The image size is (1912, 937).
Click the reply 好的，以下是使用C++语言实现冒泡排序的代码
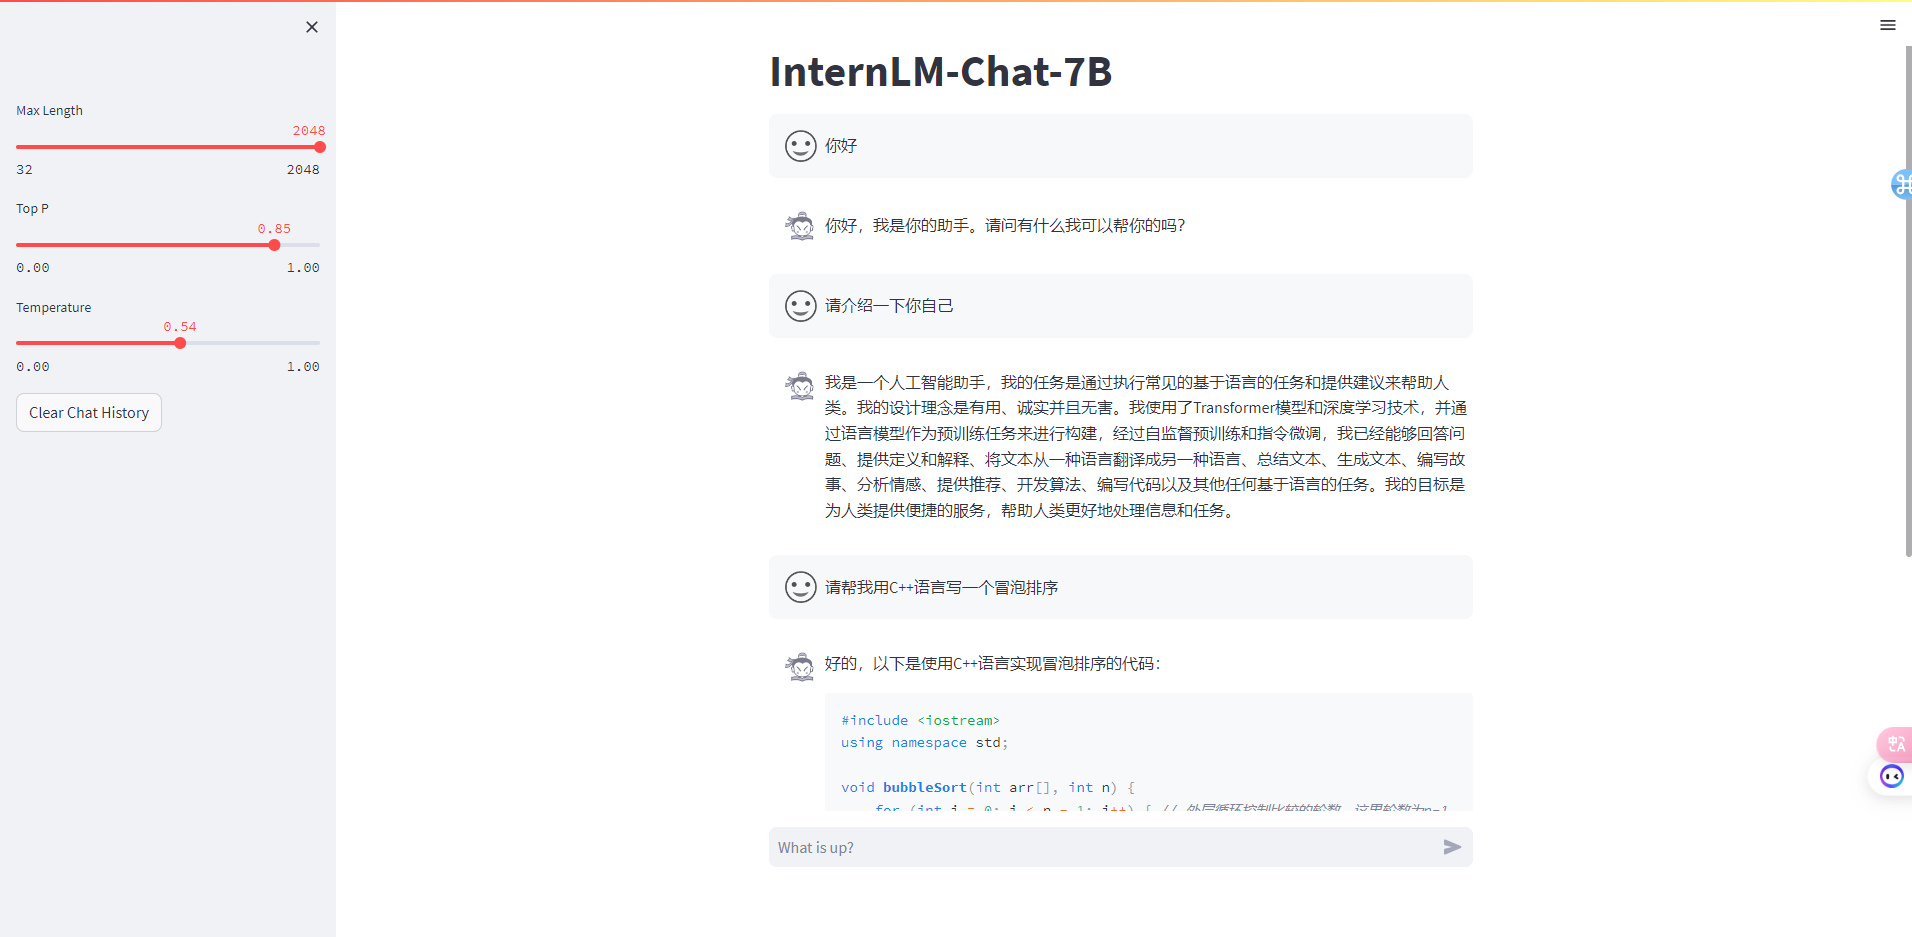click(993, 664)
